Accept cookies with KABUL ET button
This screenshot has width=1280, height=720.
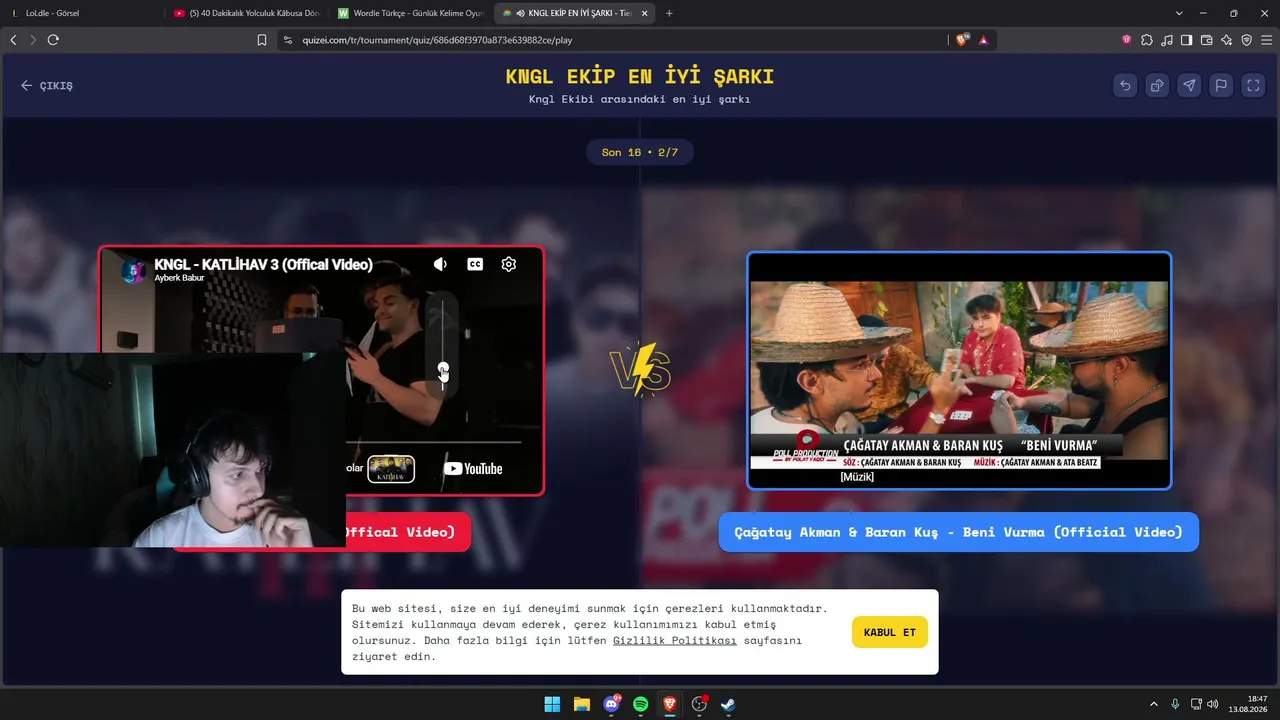(x=889, y=632)
